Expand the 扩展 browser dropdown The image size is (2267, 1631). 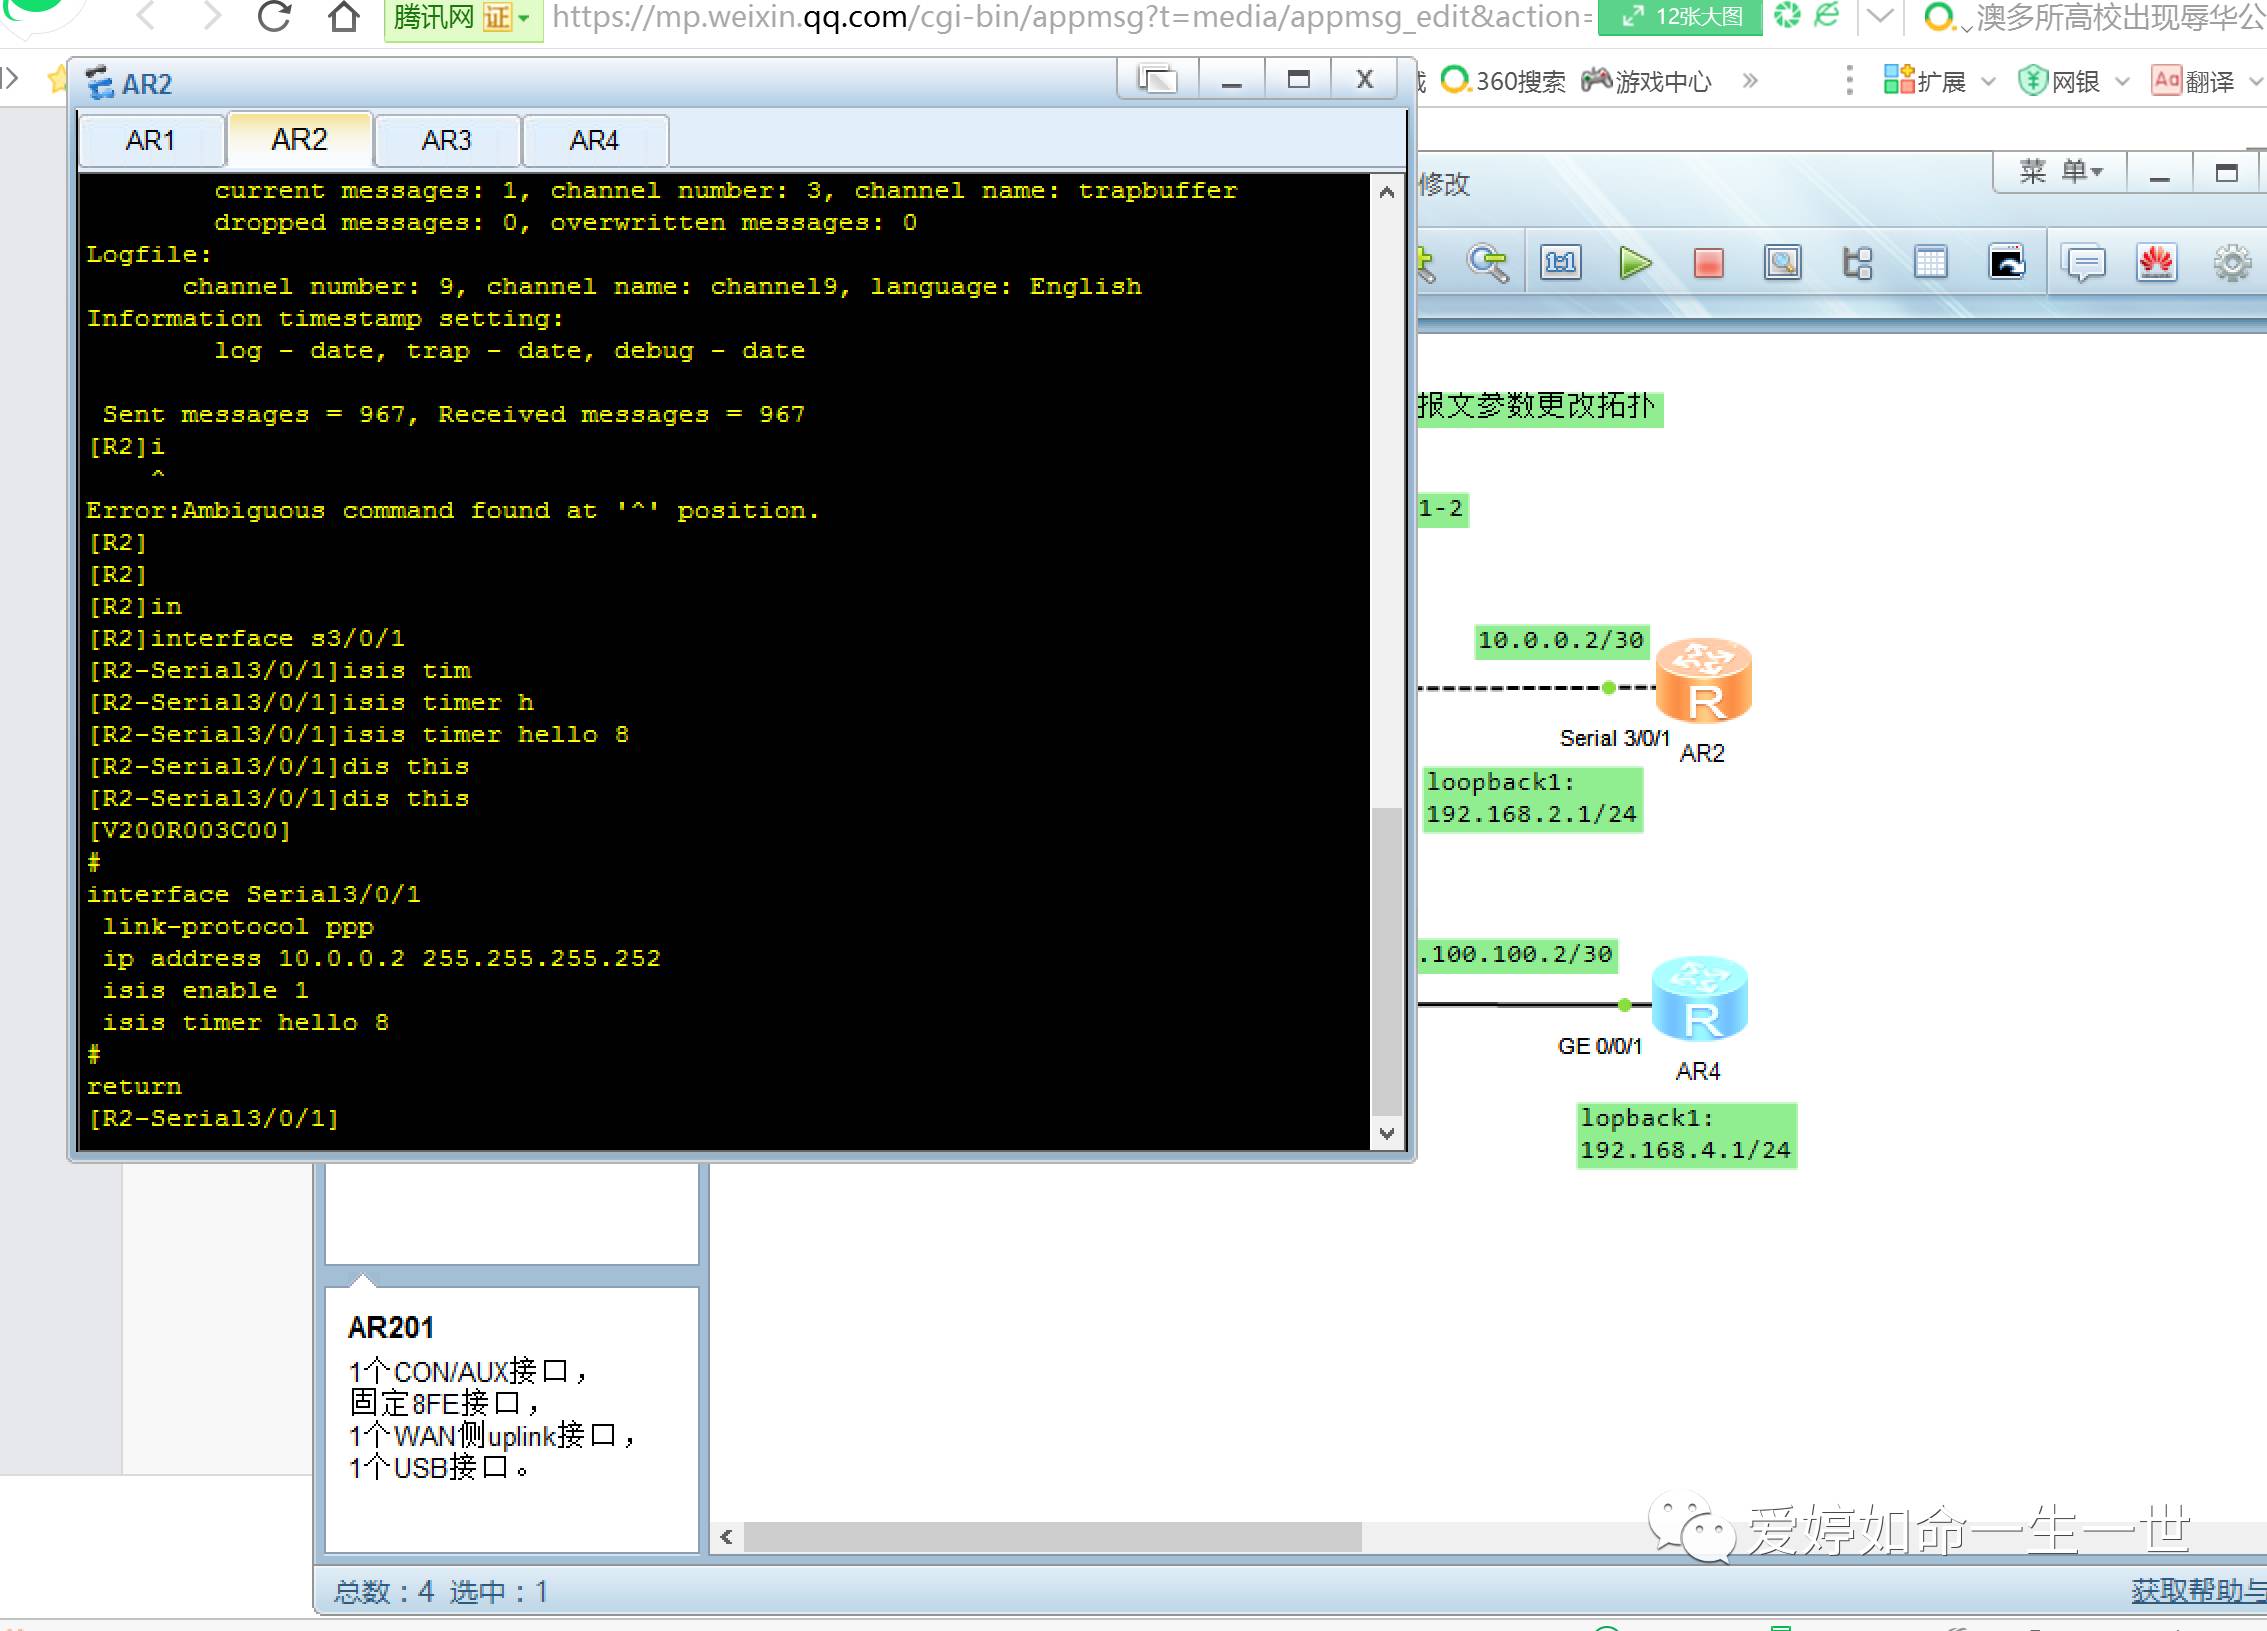1988,82
